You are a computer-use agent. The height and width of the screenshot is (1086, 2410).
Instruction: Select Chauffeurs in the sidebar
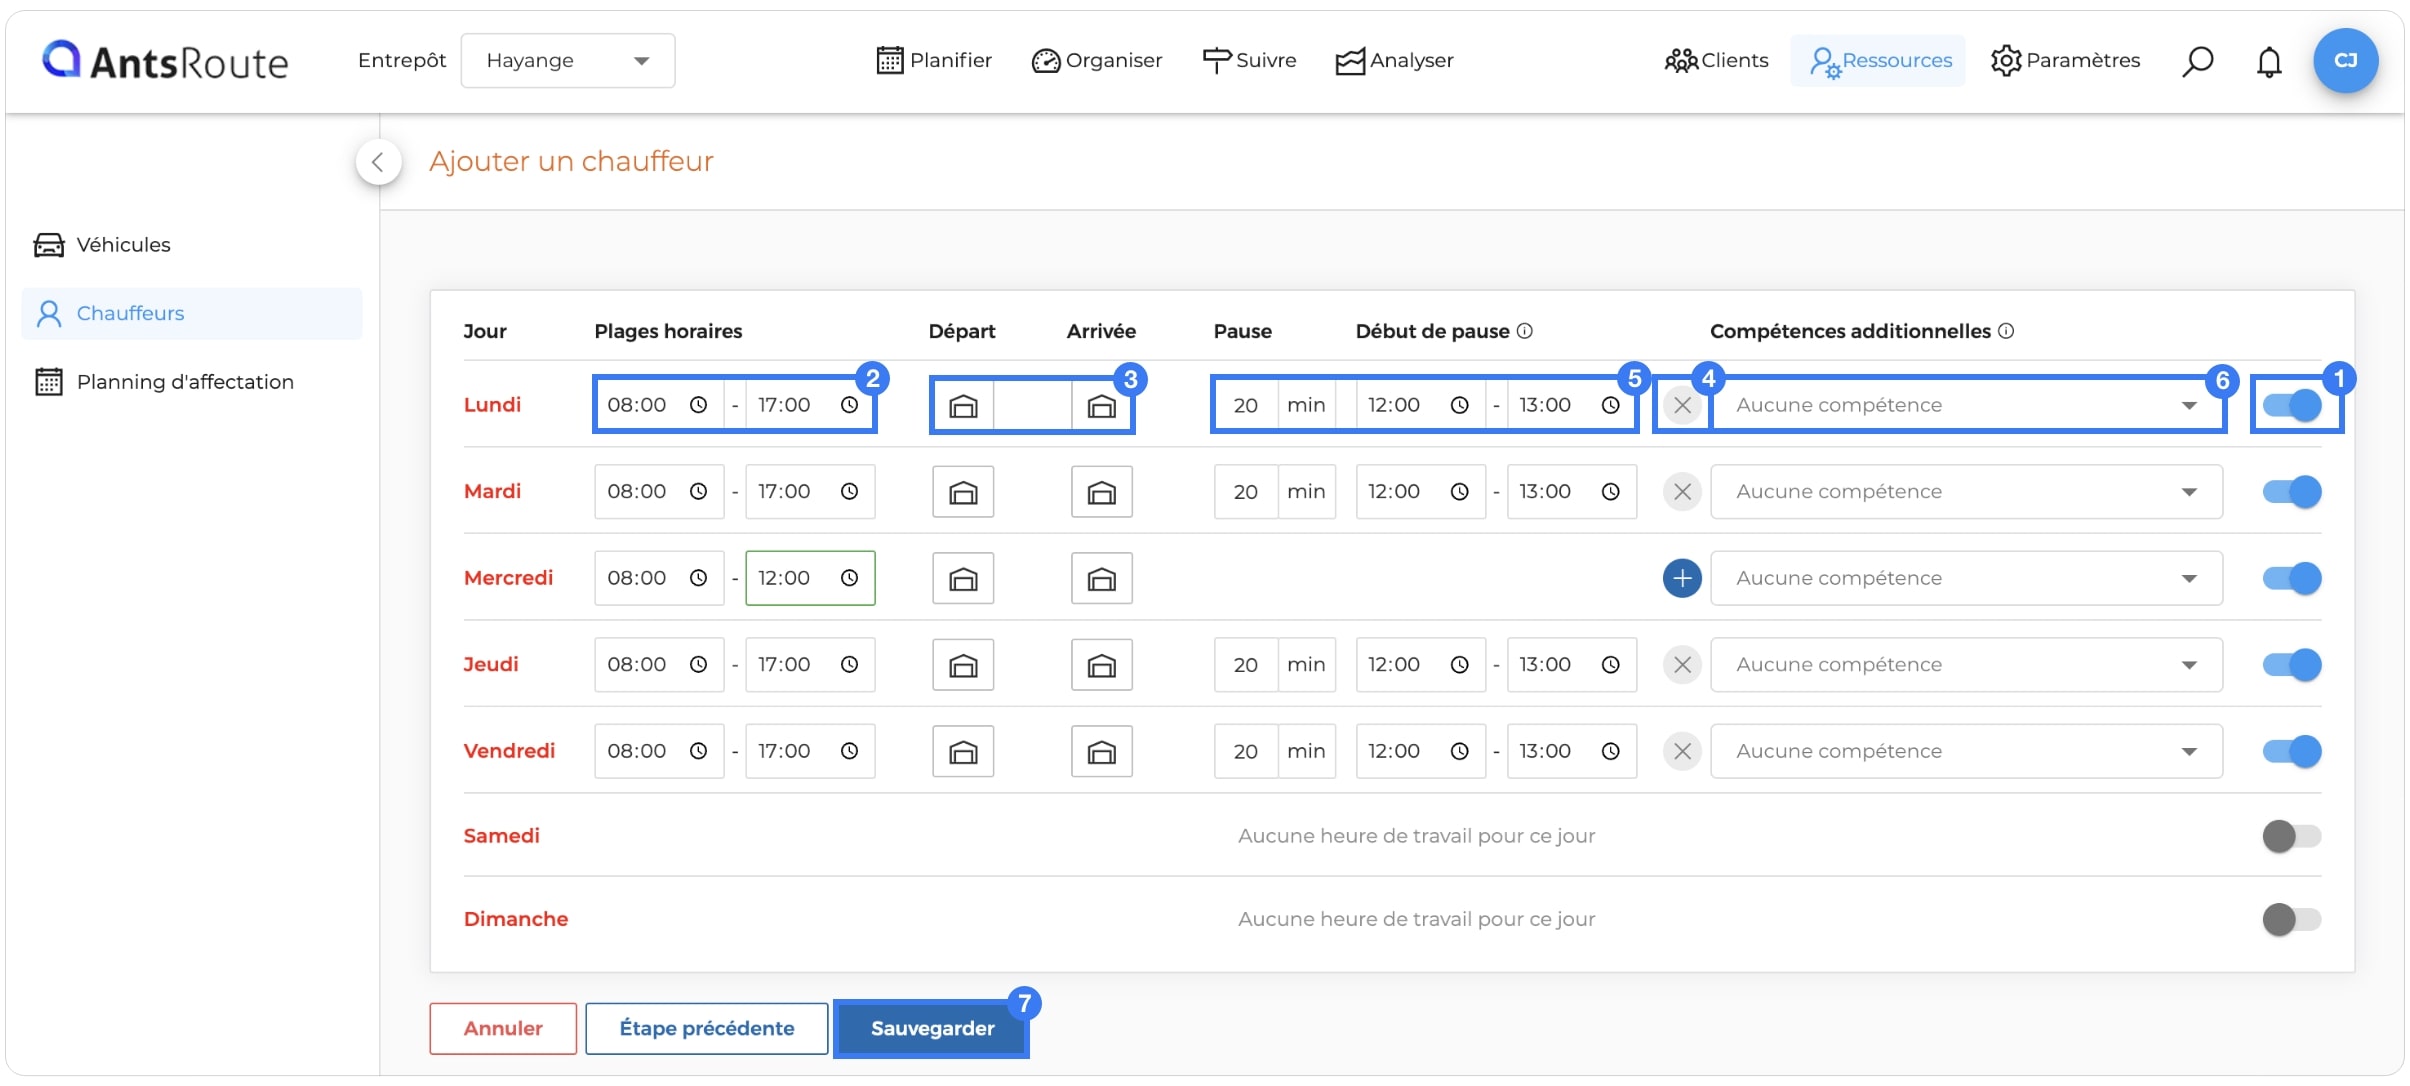pyautogui.click(x=192, y=314)
